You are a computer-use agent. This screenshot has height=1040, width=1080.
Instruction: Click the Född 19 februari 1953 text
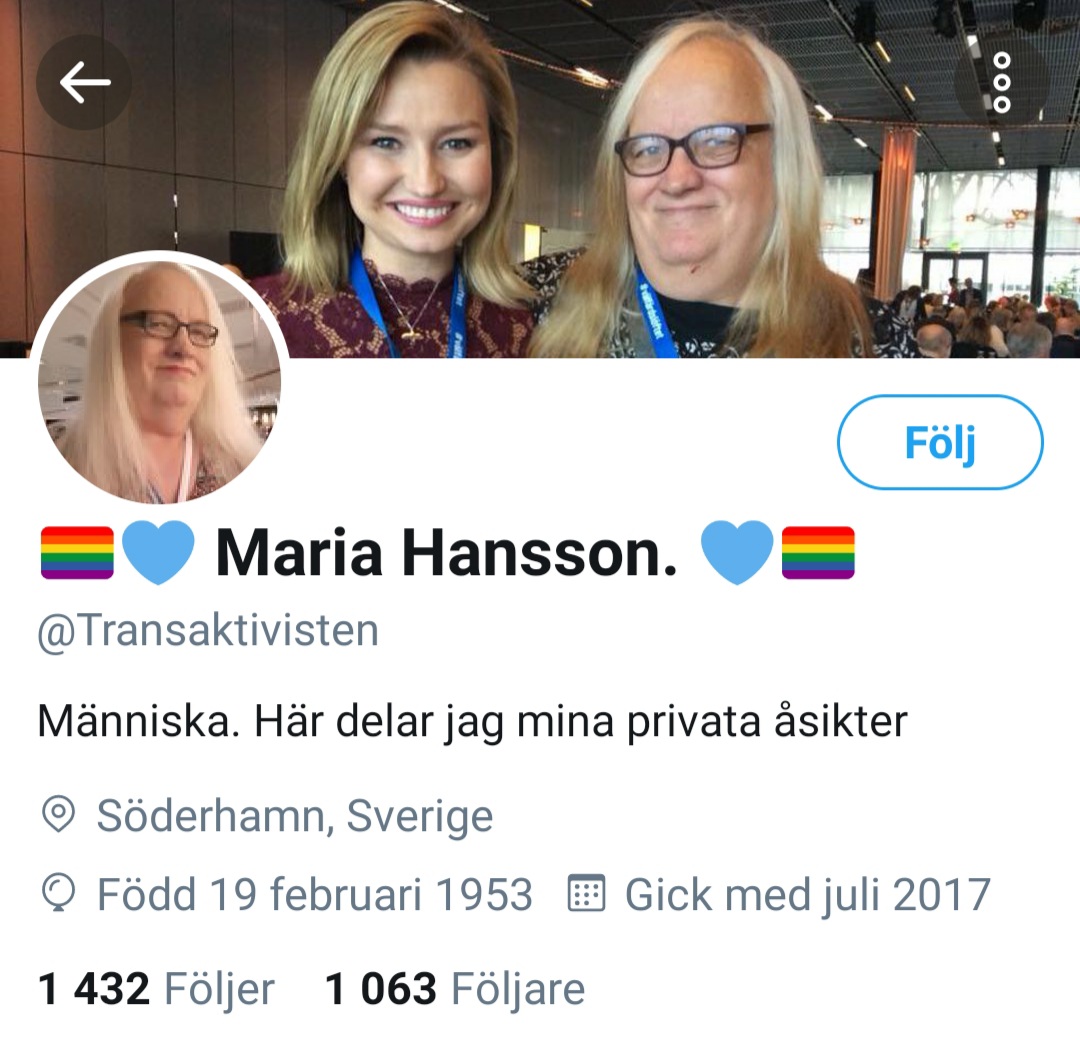(315, 895)
